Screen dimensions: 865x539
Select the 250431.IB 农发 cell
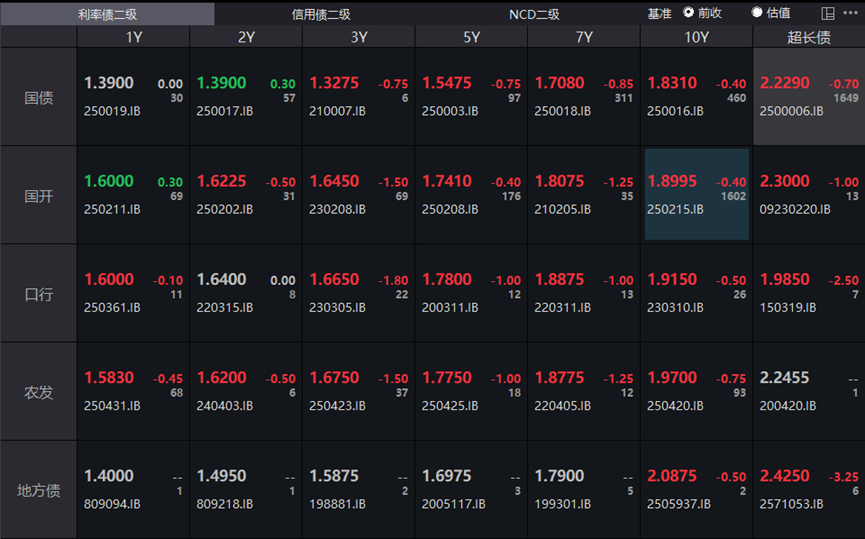pyautogui.click(x=133, y=391)
